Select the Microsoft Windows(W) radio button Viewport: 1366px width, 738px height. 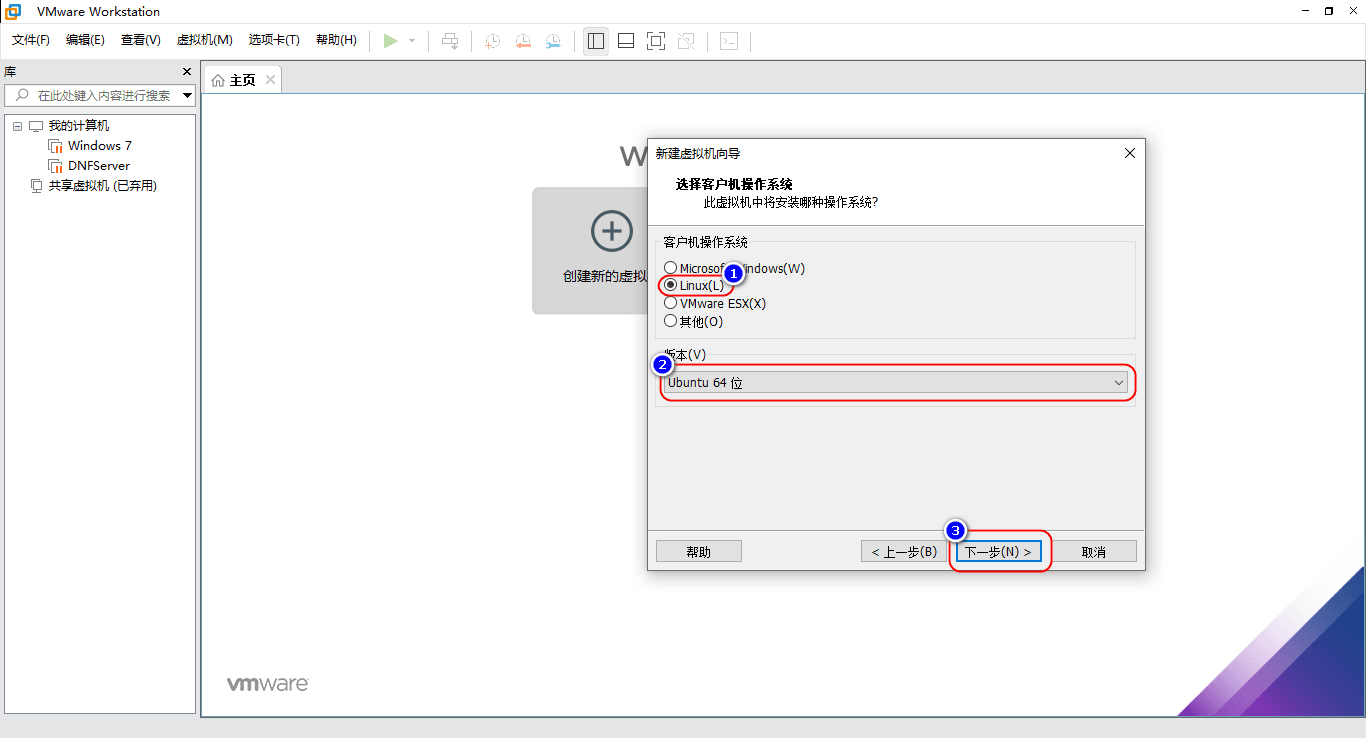[671, 268]
